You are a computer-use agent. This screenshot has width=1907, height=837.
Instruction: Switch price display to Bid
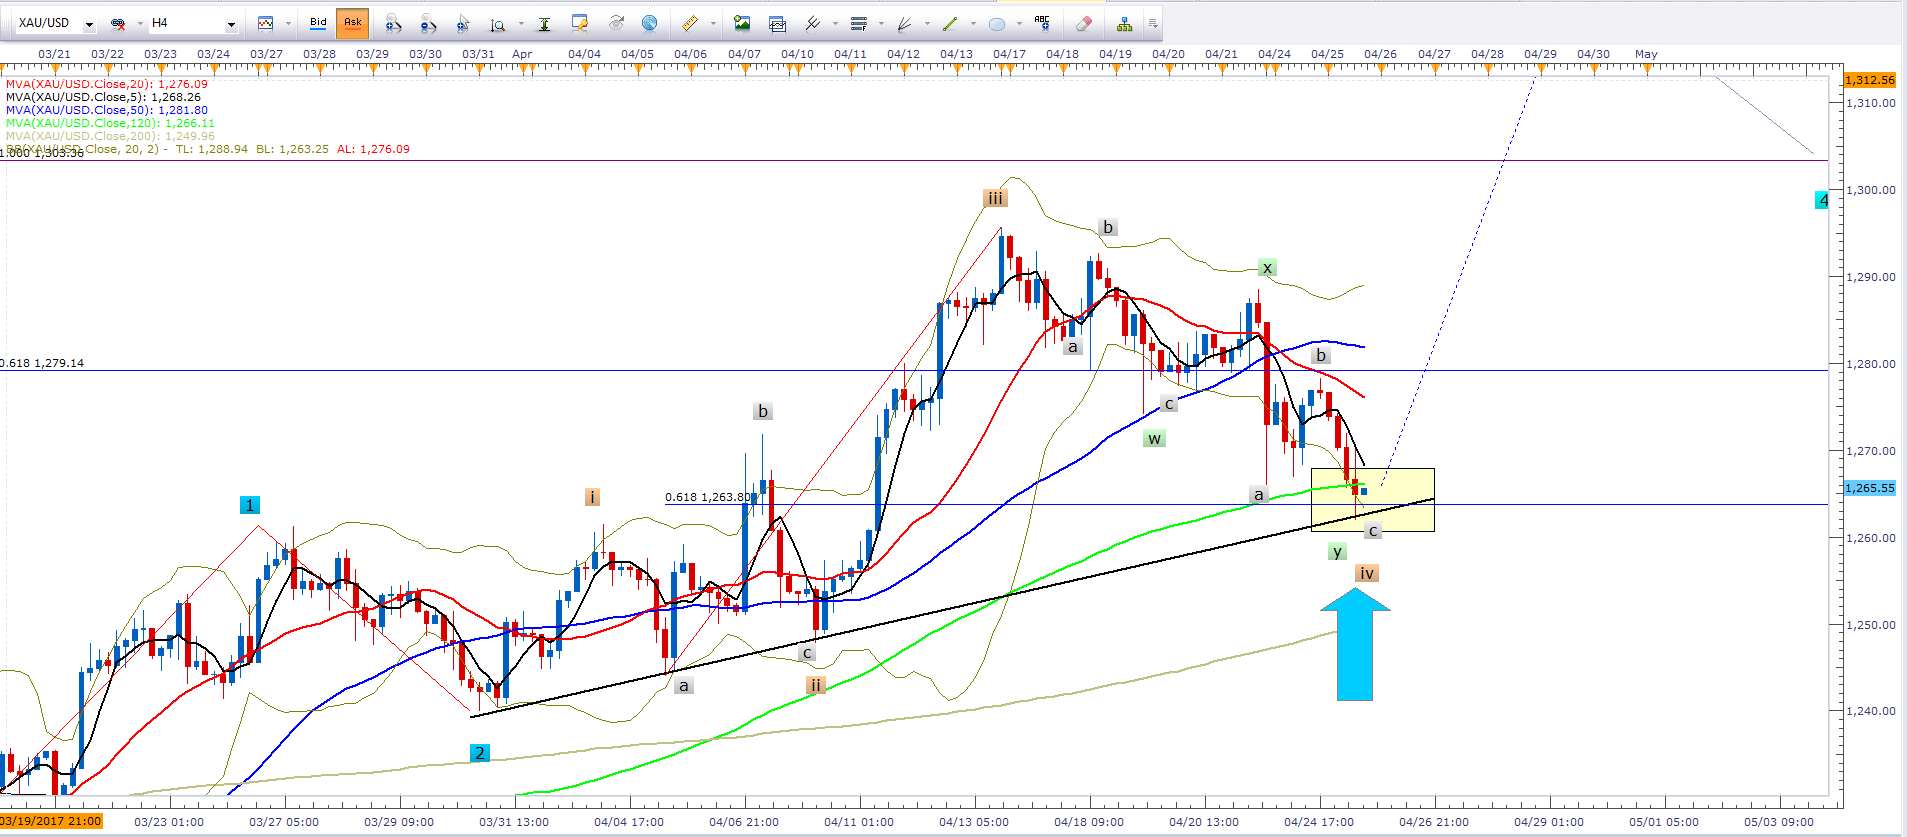coord(318,23)
